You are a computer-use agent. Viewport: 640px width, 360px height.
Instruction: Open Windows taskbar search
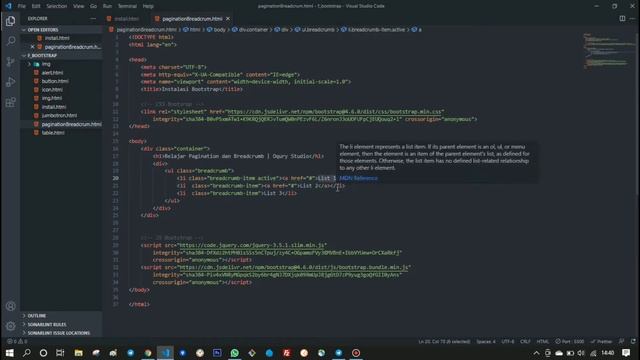tap(27, 353)
